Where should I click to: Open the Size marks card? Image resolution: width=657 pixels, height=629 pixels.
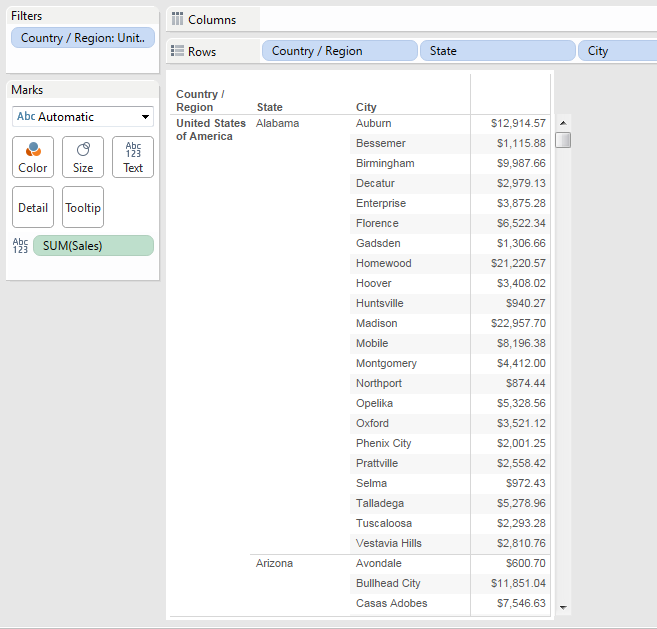[83, 157]
